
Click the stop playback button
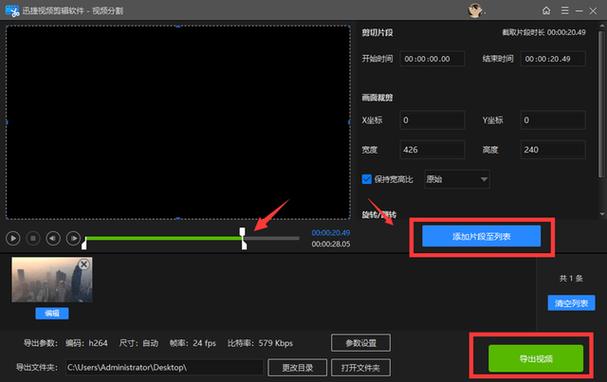pyautogui.click(x=33, y=238)
